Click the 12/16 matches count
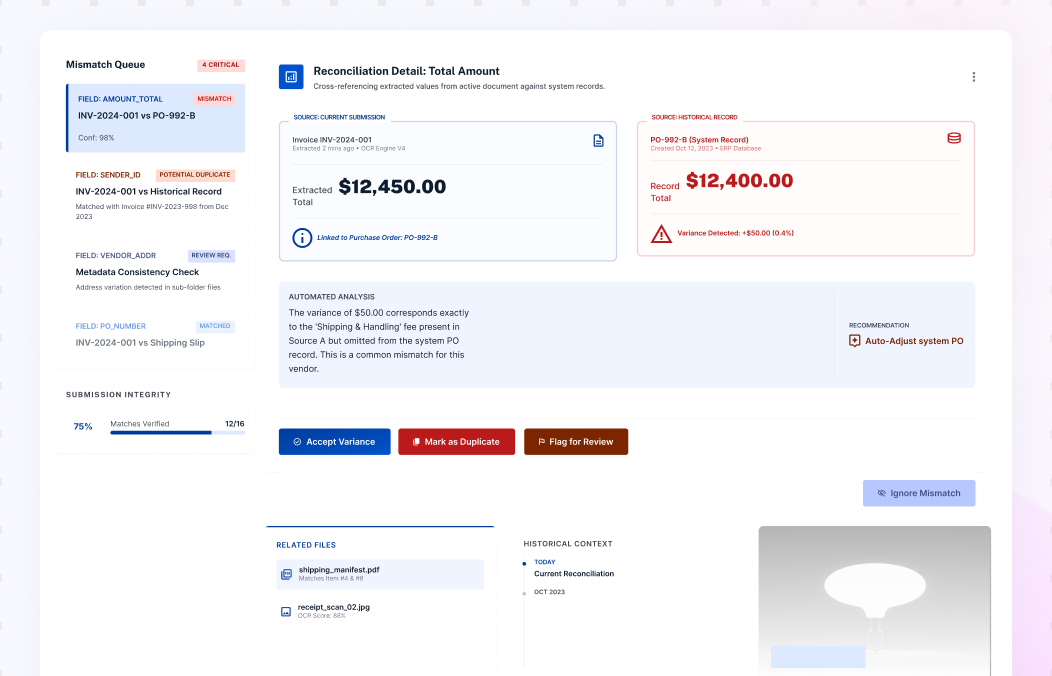The image size is (1052, 676). click(235, 424)
